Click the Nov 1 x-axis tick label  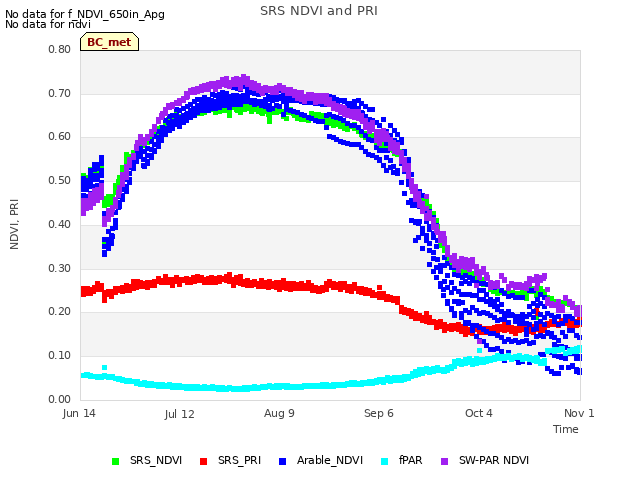pos(579,413)
